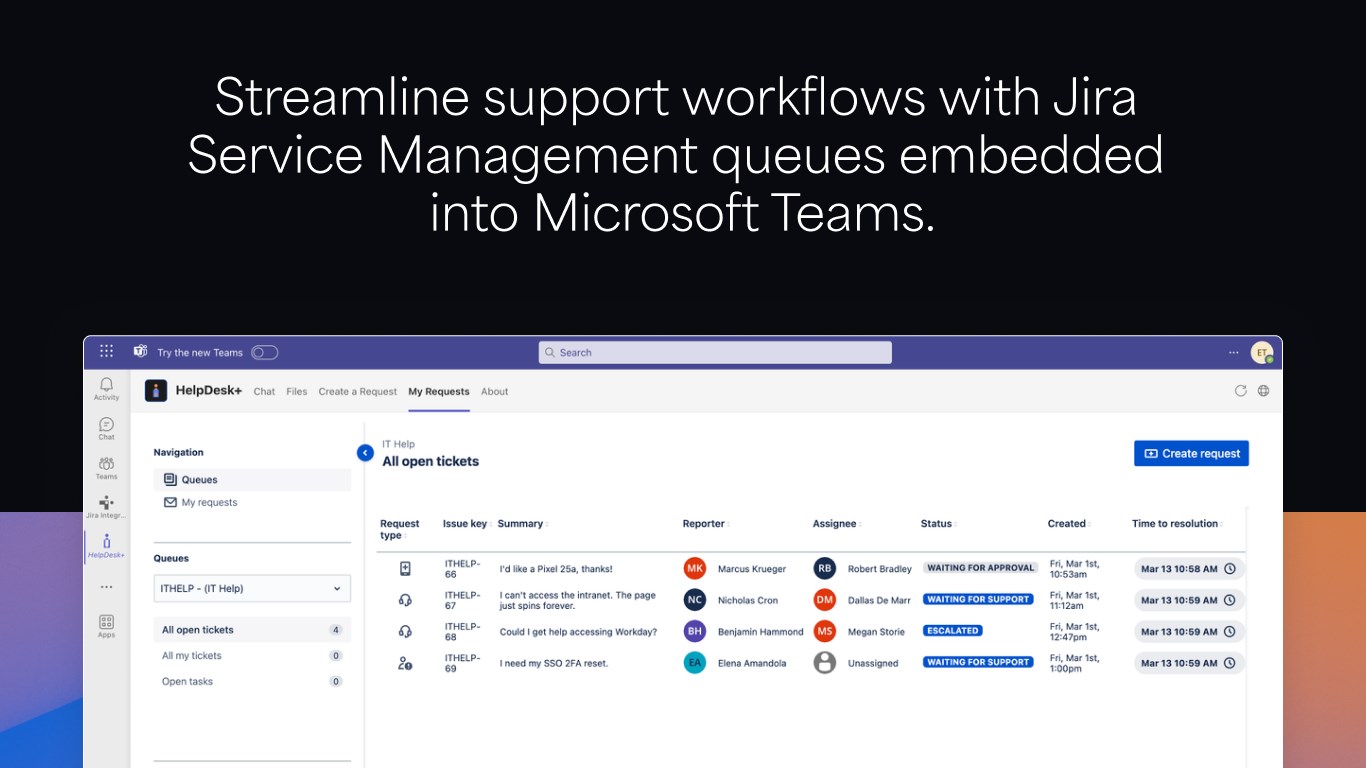Collapse the navigation panel with the arrow
1366x768 pixels.
365,453
